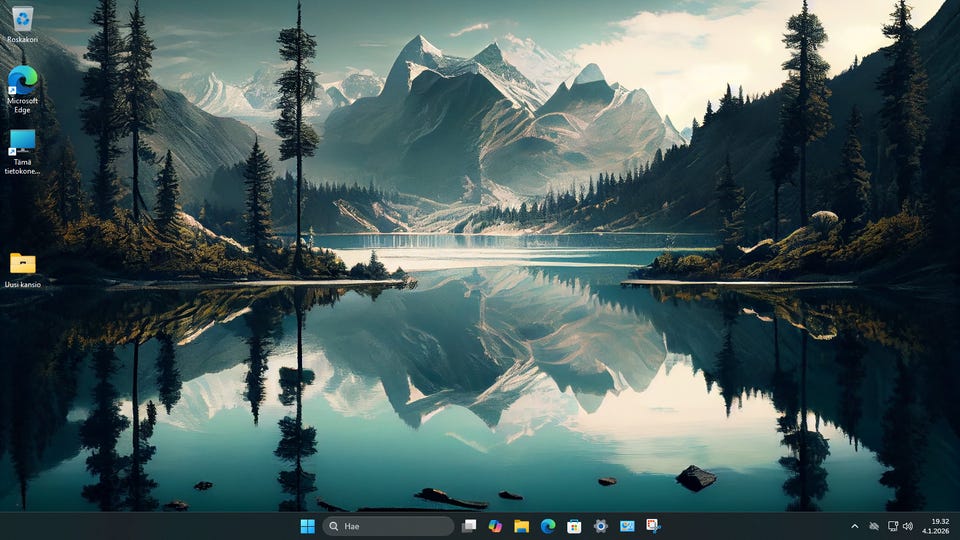Viewport: 960px width, 540px height.
Task: Open Settings gear on the taskbar
Action: 601,526
